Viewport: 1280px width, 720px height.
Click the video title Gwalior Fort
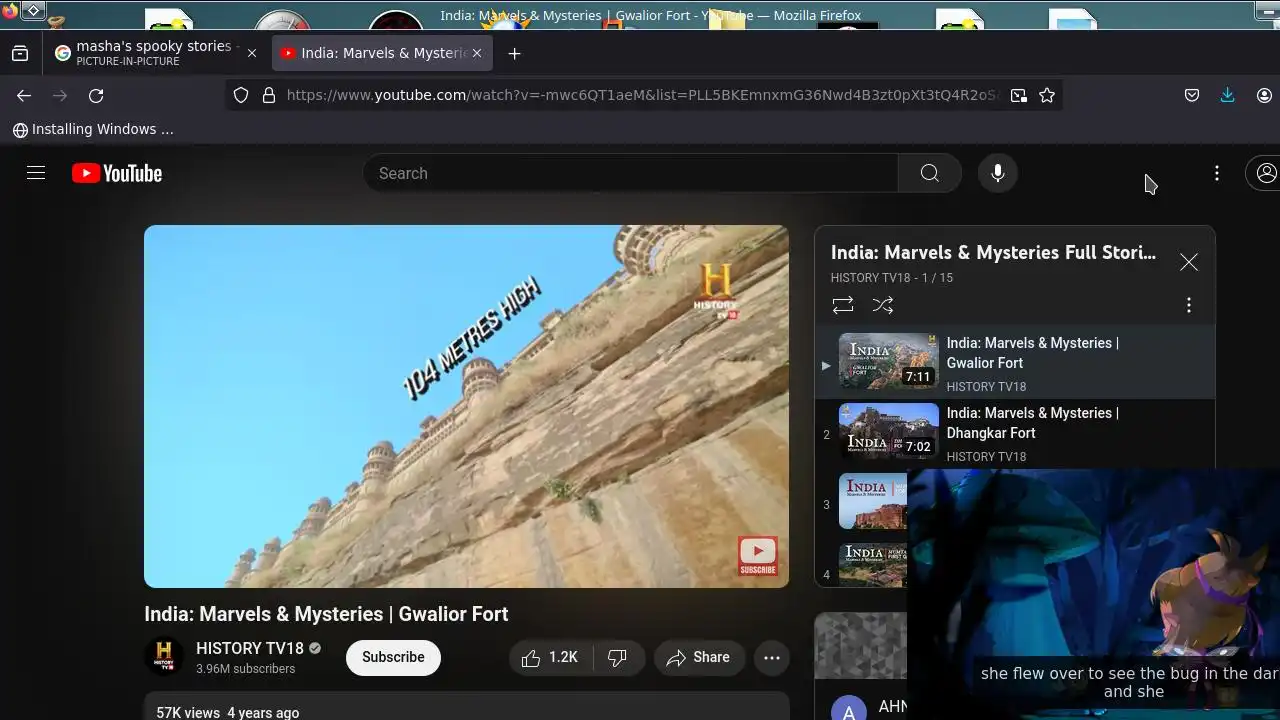(326, 614)
